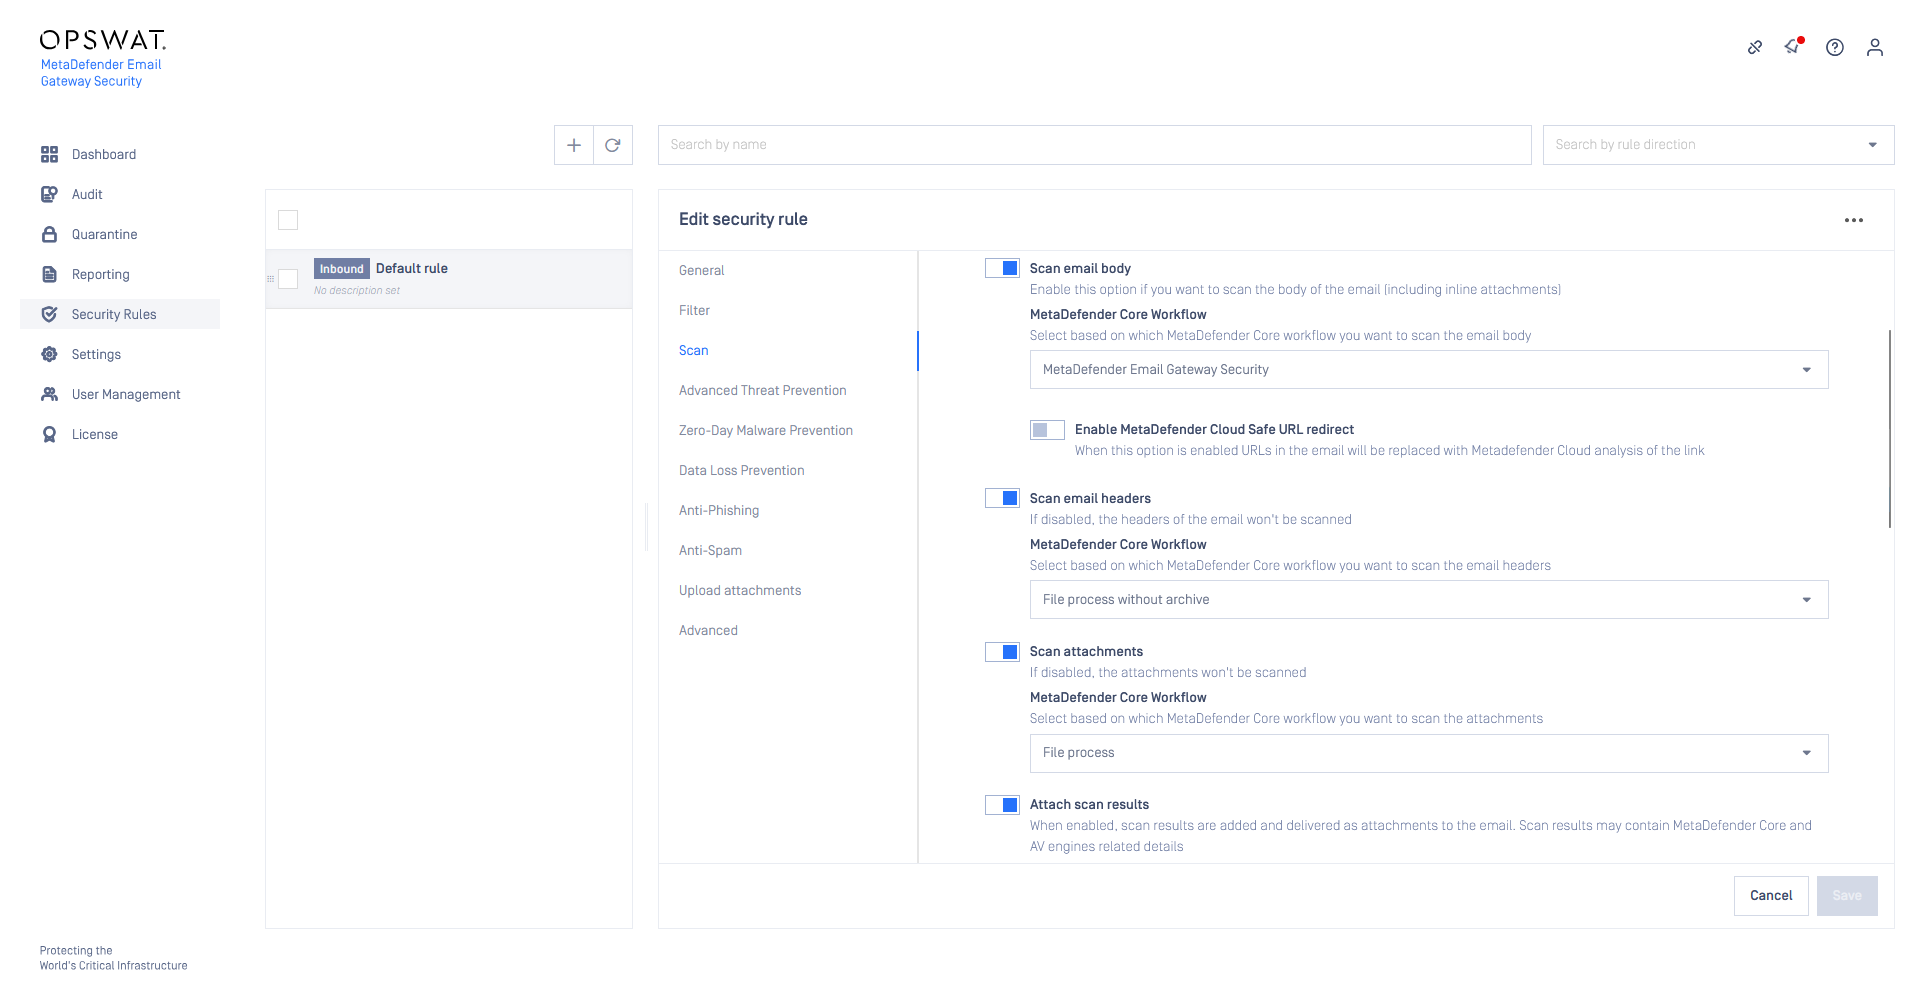Click the Security Rules shield icon
This screenshot has height=1004, width=1920.
49,314
